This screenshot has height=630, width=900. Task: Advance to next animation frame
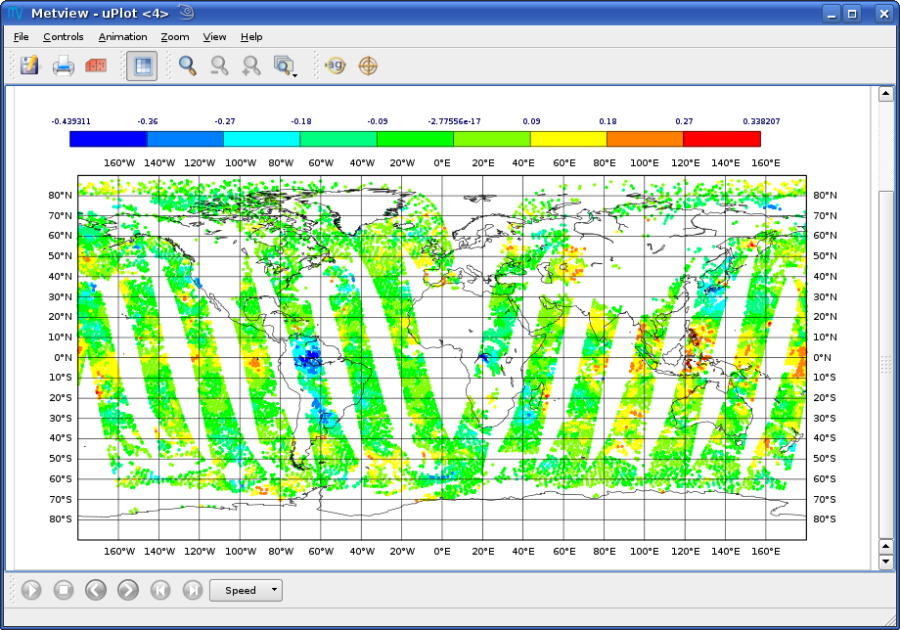(128, 590)
